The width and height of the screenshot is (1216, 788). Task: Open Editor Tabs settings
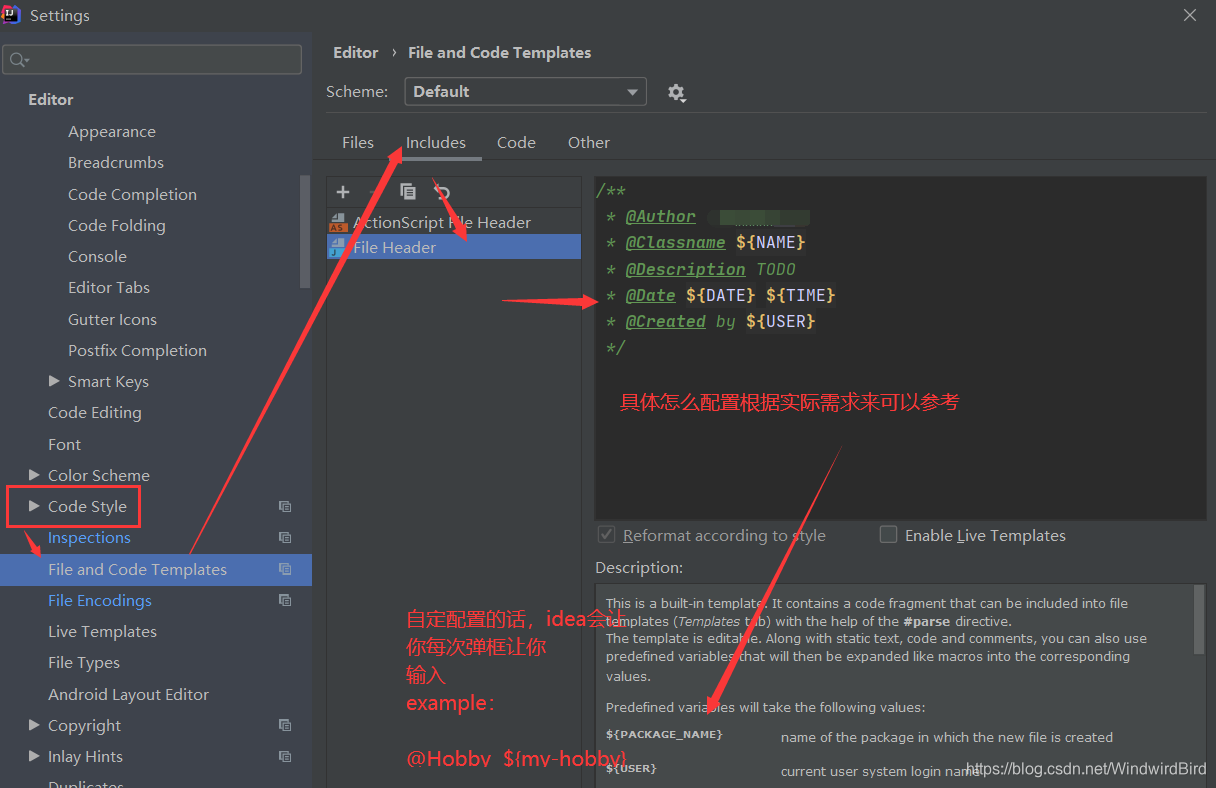[x=109, y=288]
